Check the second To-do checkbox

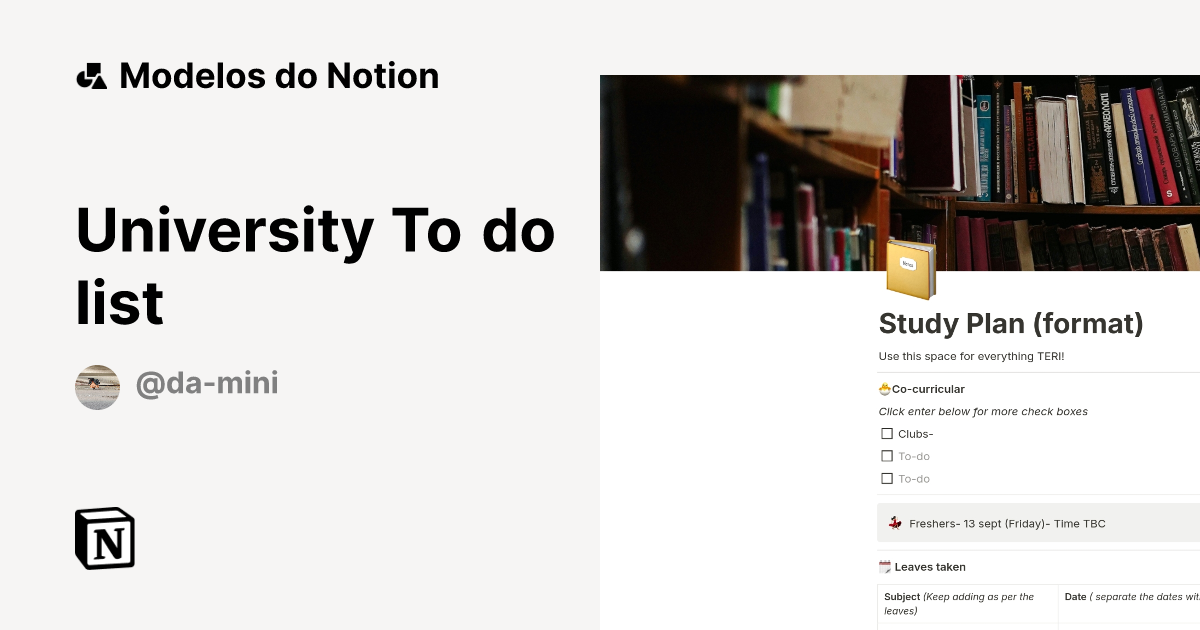[887, 478]
